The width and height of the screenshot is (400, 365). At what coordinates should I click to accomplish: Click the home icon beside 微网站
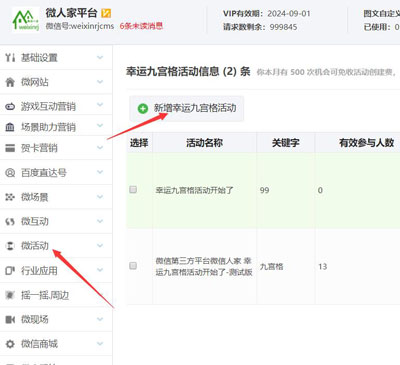(10, 82)
